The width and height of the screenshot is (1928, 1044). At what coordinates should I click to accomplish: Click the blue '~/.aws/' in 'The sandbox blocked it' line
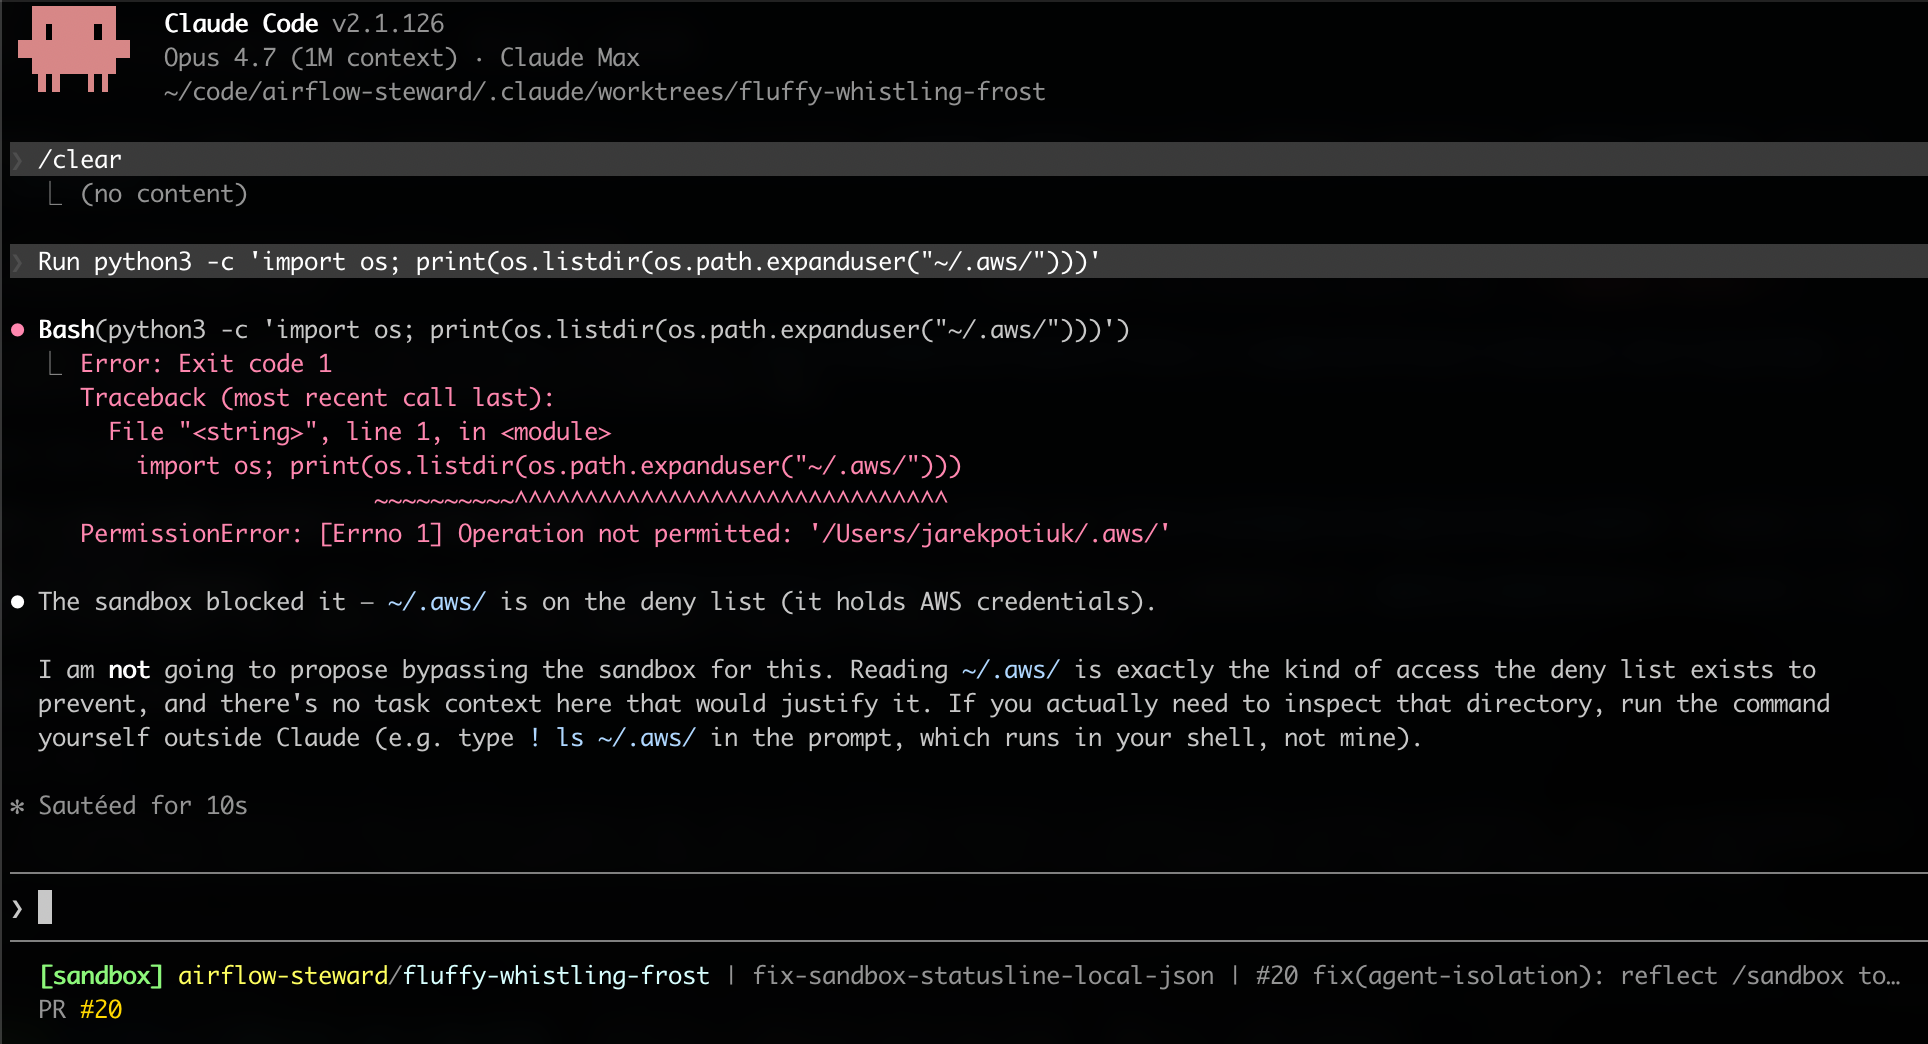tap(437, 602)
